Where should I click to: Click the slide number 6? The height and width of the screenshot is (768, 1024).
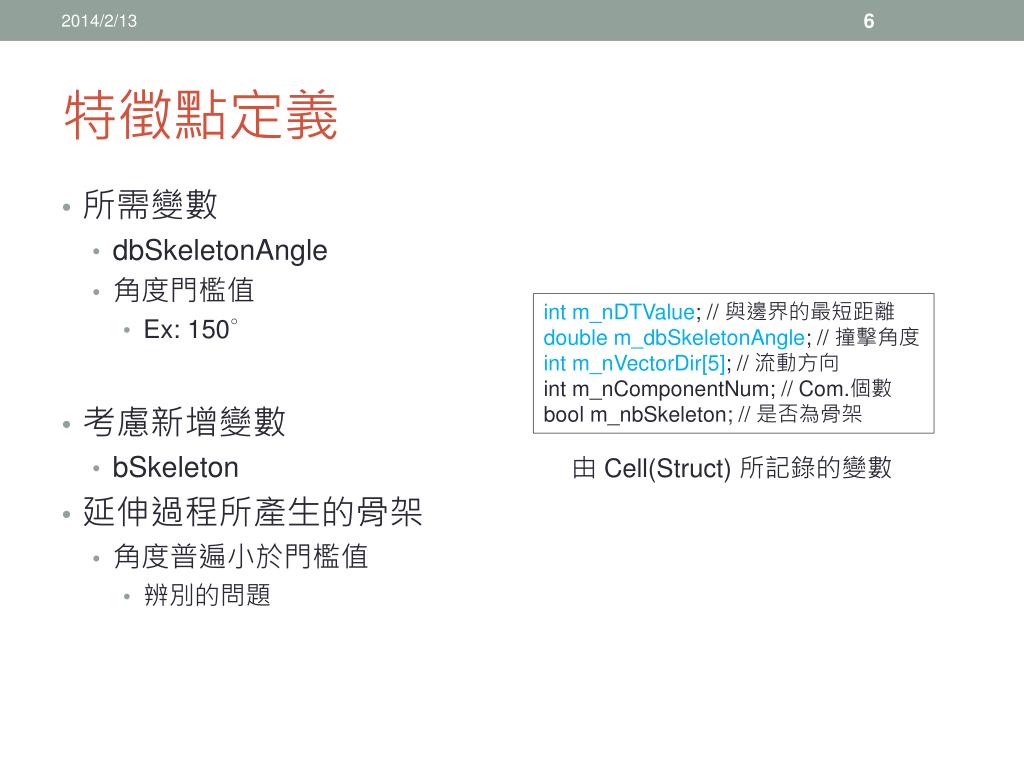869,21
